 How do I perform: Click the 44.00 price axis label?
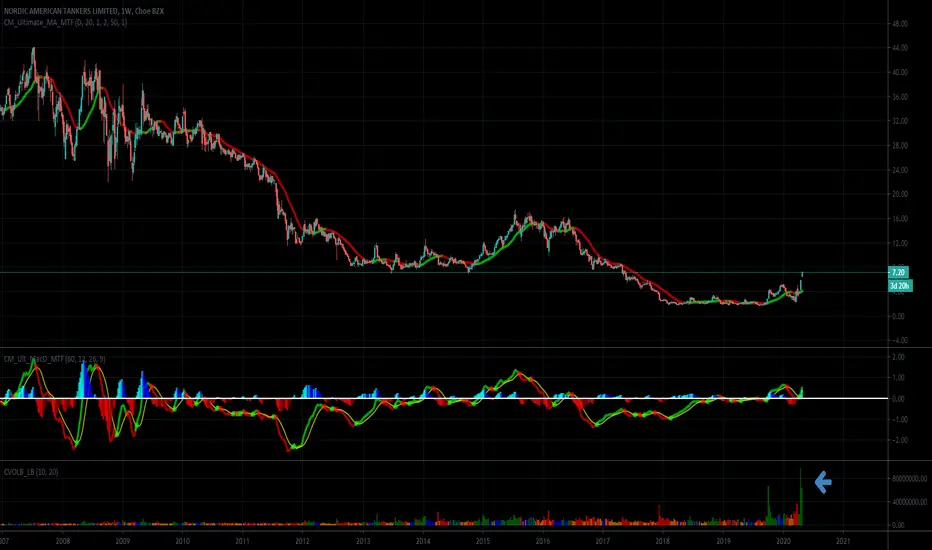click(900, 48)
